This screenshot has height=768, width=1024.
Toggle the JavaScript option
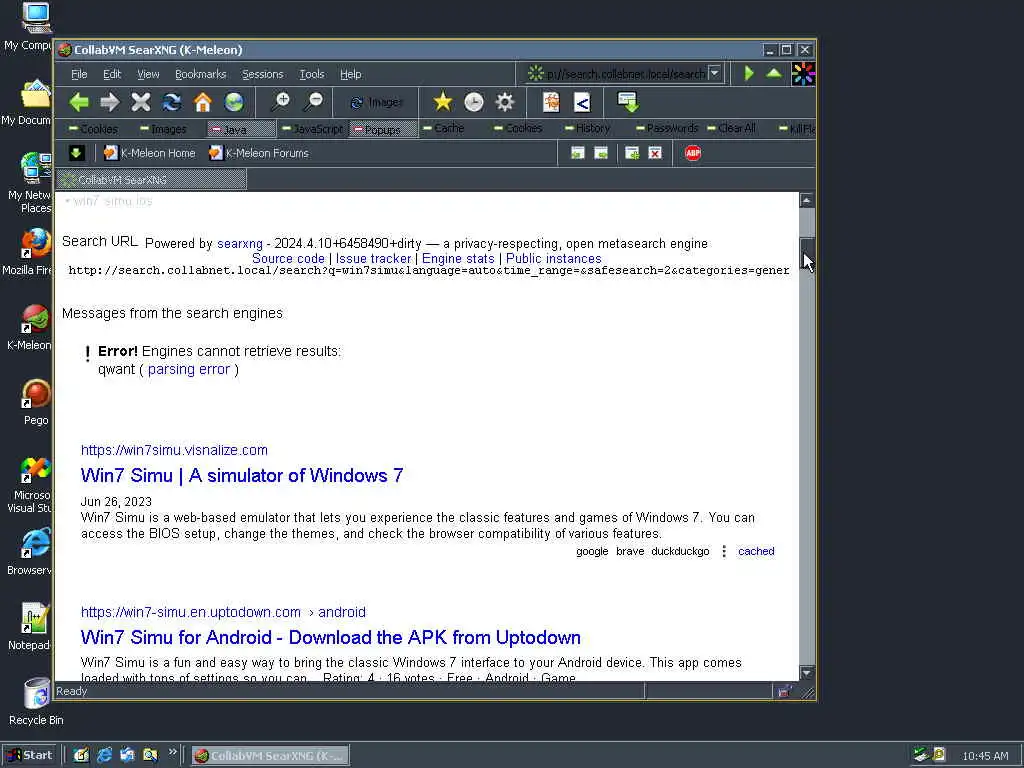pyautogui.click(x=312, y=129)
